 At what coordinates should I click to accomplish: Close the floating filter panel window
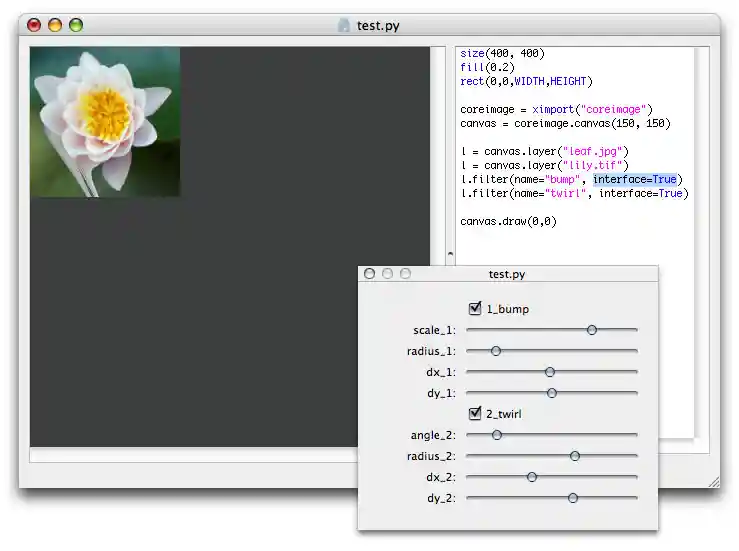(x=370, y=273)
